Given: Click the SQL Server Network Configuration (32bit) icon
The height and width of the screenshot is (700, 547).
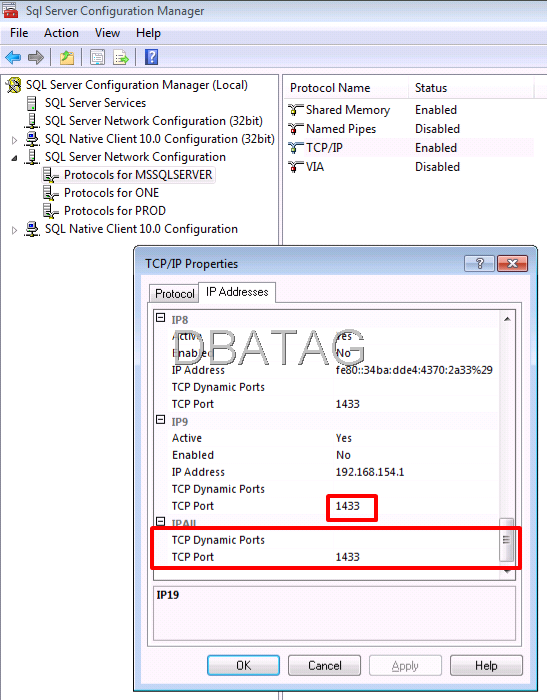Looking at the screenshot, I should (x=32, y=121).
